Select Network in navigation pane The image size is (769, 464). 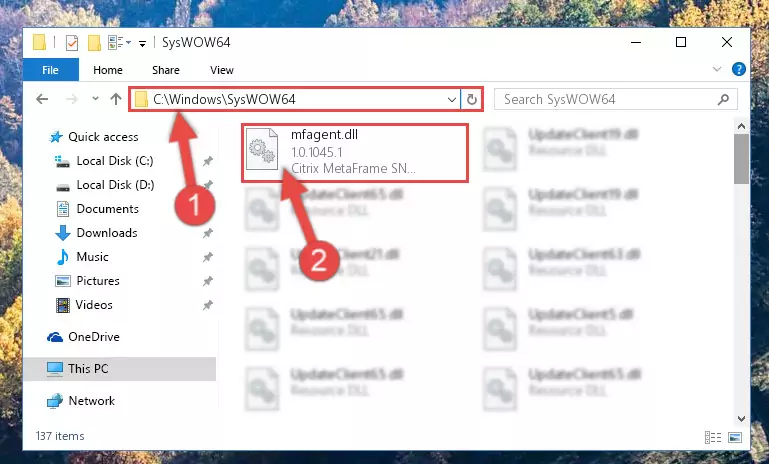coord(91,401)
